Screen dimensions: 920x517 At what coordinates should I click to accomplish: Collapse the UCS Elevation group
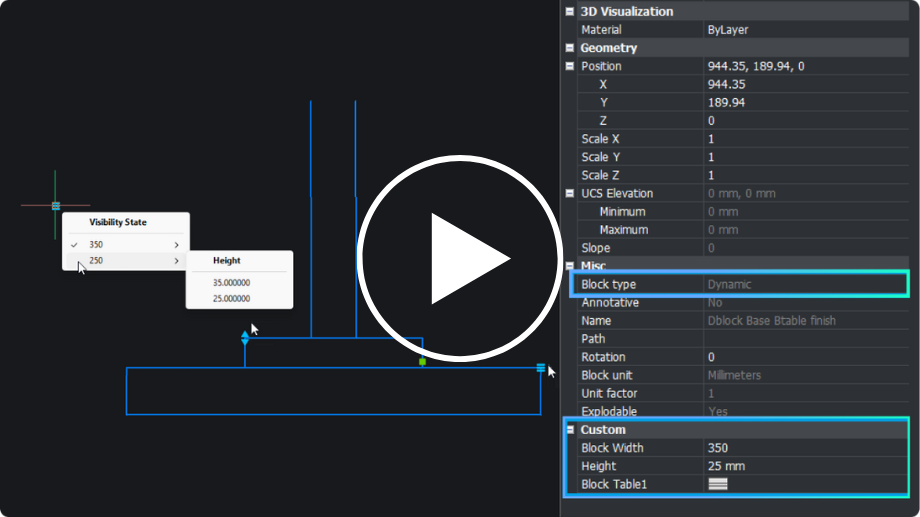tap(570, 193)
